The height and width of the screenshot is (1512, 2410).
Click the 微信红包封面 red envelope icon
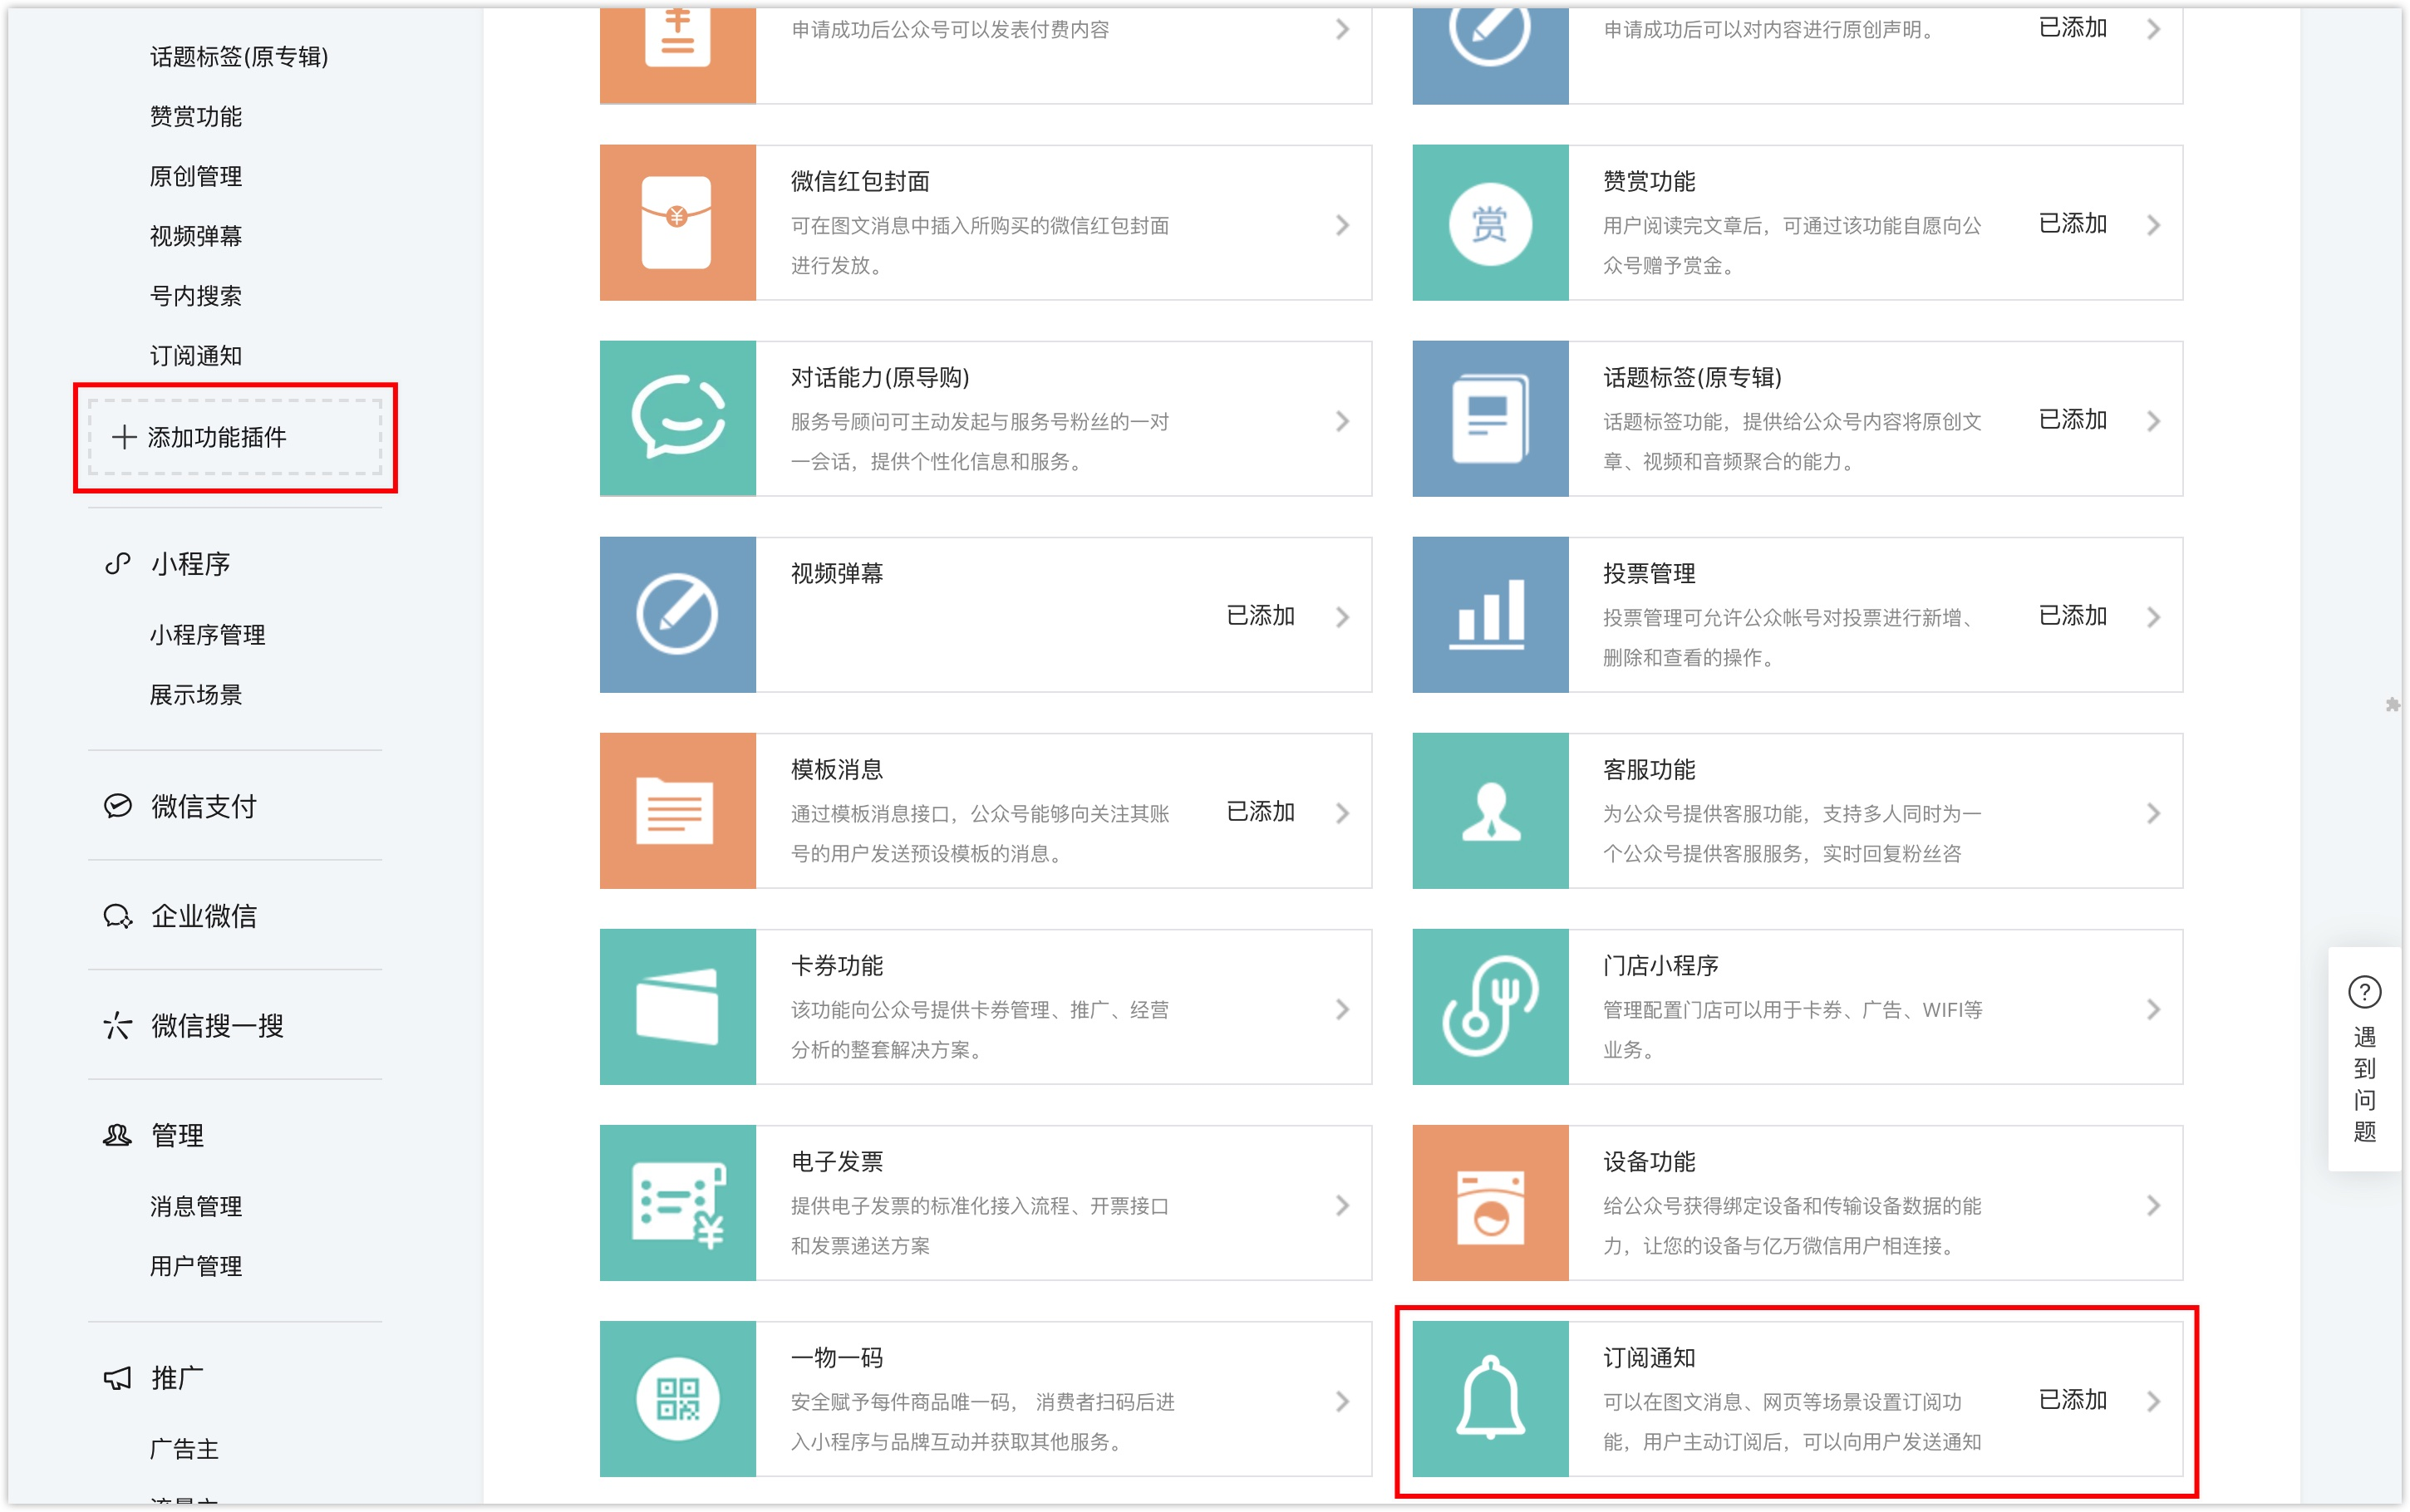[x=677, y=222]
